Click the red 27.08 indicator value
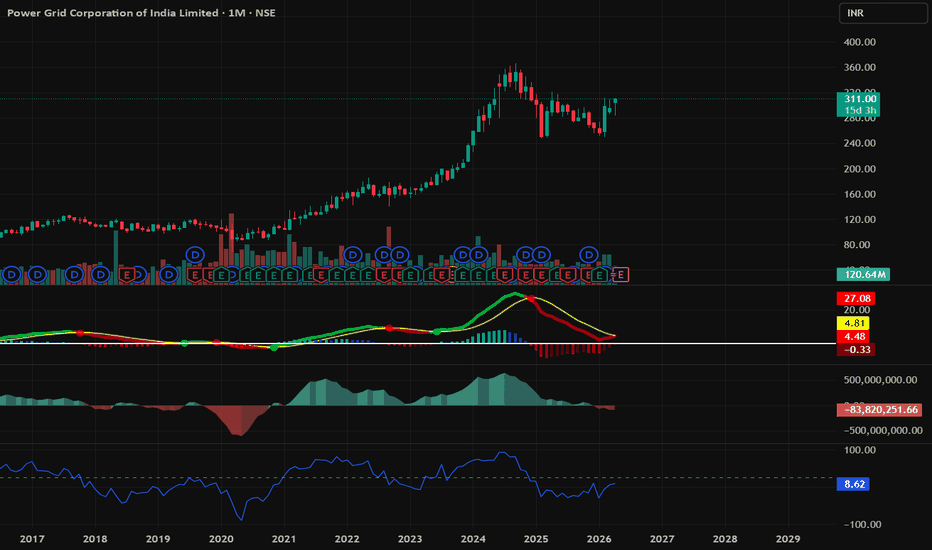This screenshot has height=550, width=932. click(x=856, y=298)
